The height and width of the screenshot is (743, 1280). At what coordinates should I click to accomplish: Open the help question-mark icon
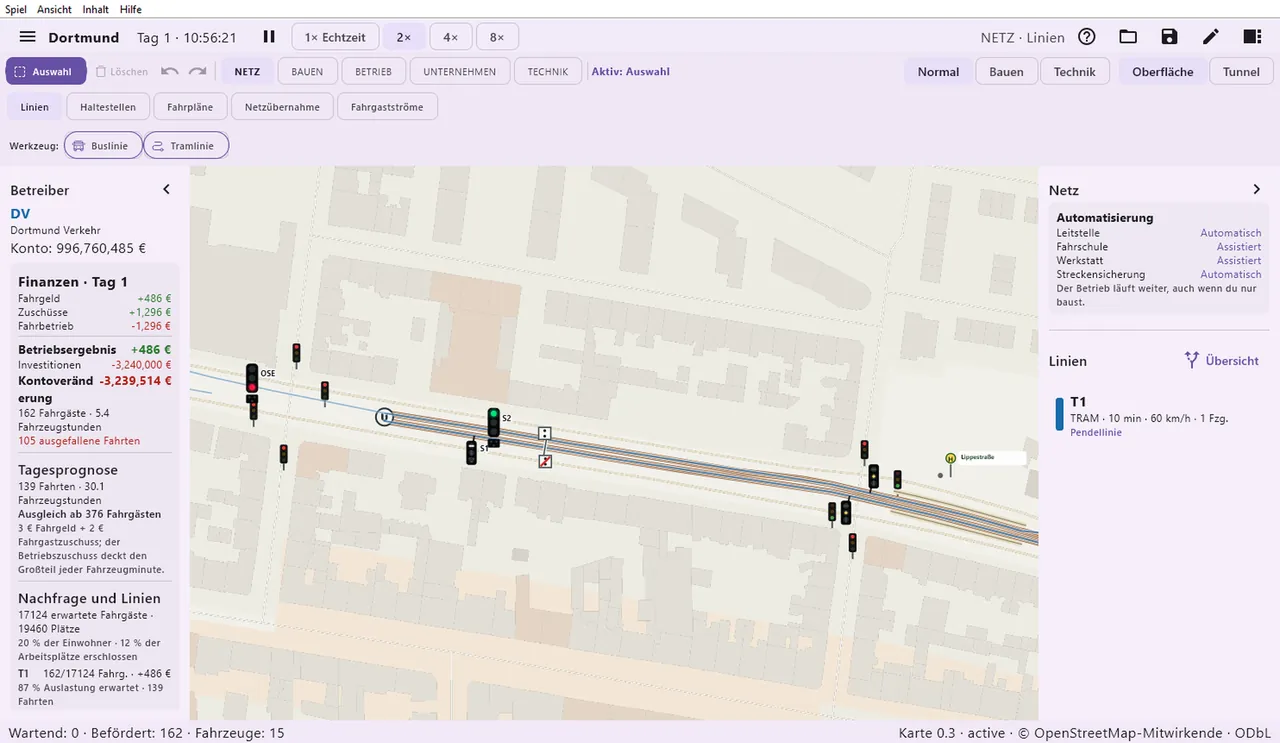1087,37
